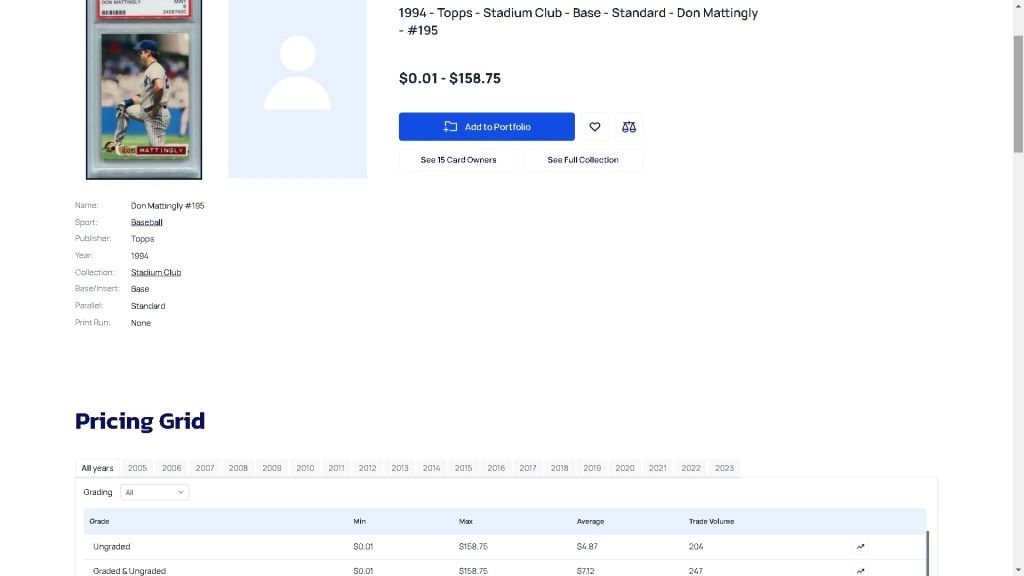Screen dimensions: 1024x576
Task: Open the Stadium Club collection link
Action: point(156,272)
